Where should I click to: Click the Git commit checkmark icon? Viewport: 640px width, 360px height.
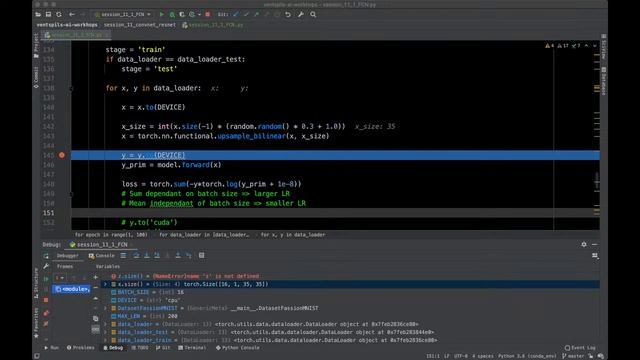[246, 14]
